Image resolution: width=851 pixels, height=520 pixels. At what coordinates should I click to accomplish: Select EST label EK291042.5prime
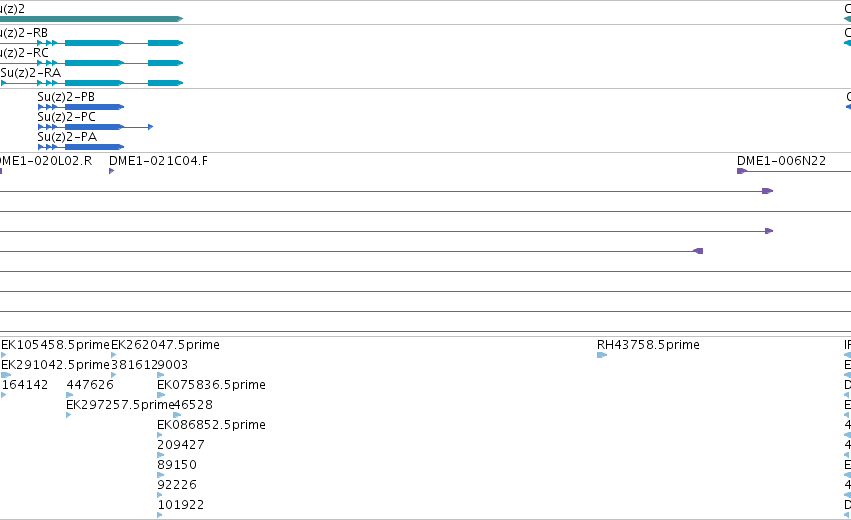coord(55,365)
